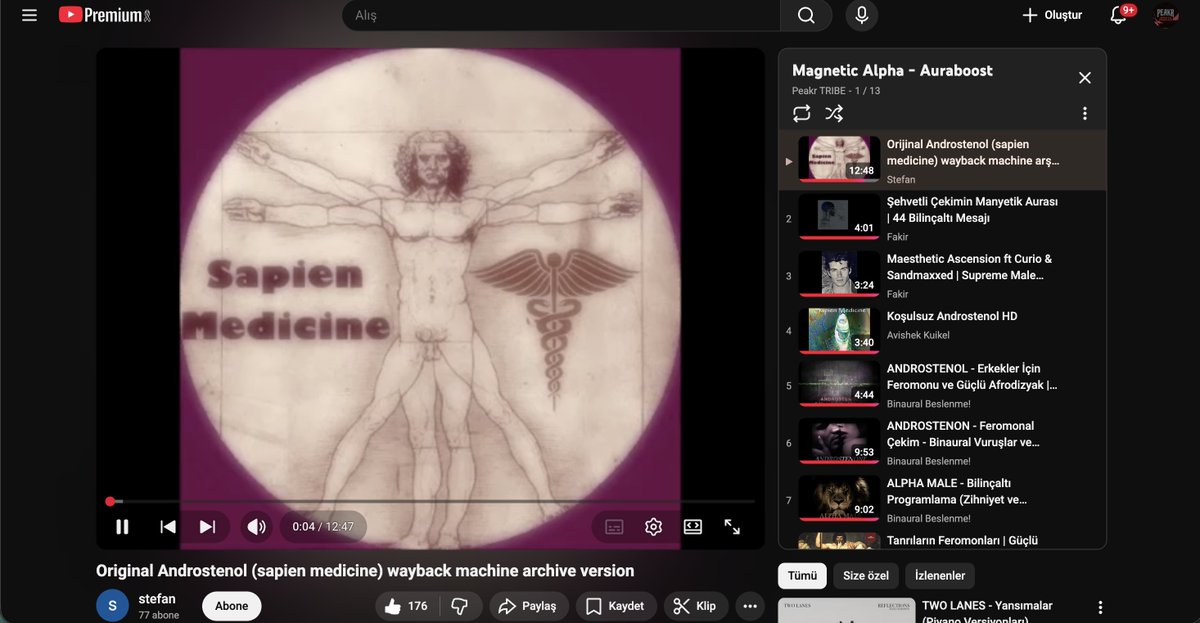Screen dimensions: 1200x623
Task: Open stefan channel avatar
Action: click(x=112, y=605)
